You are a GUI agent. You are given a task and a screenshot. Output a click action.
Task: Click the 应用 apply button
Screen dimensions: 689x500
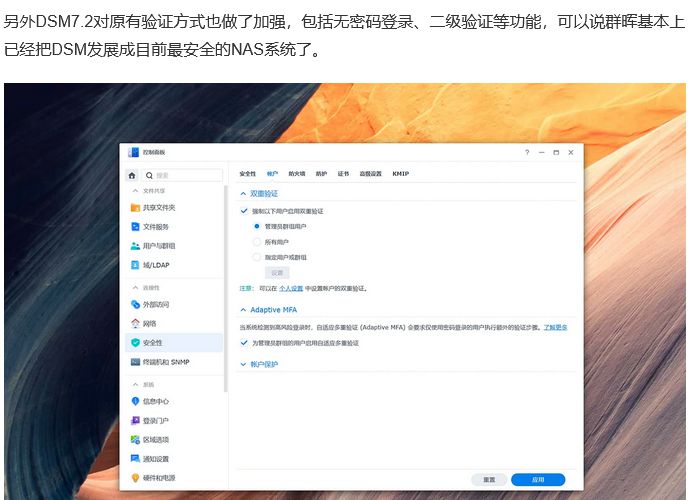tap(538, 479)
